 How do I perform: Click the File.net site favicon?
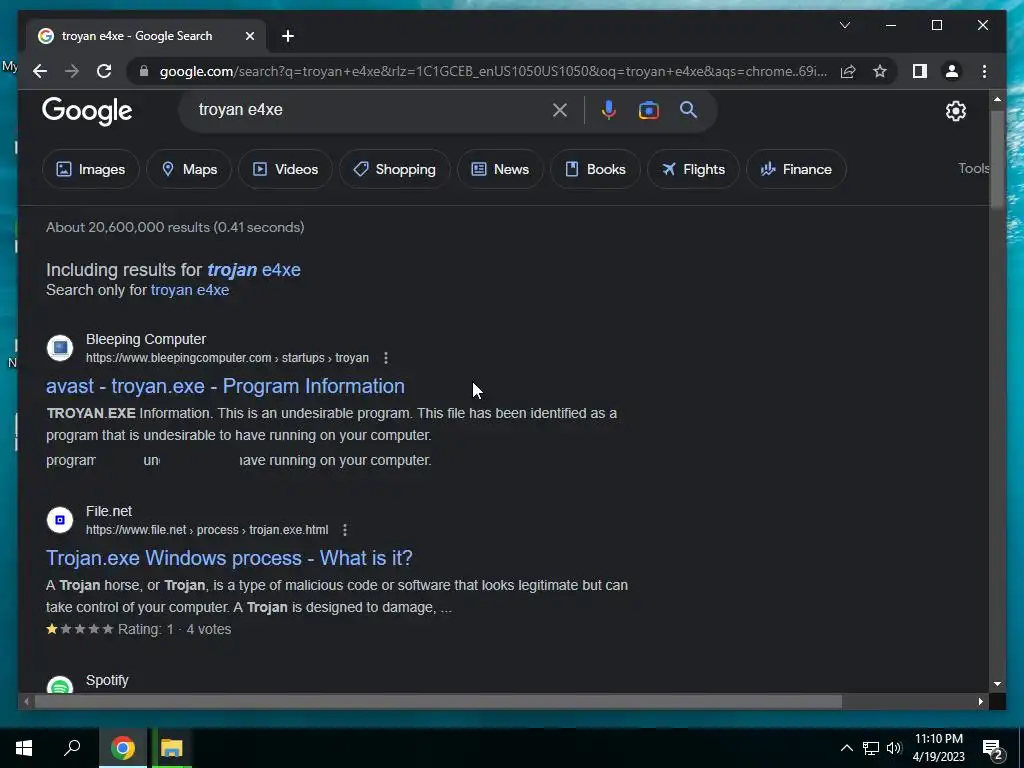pos(60,520)
